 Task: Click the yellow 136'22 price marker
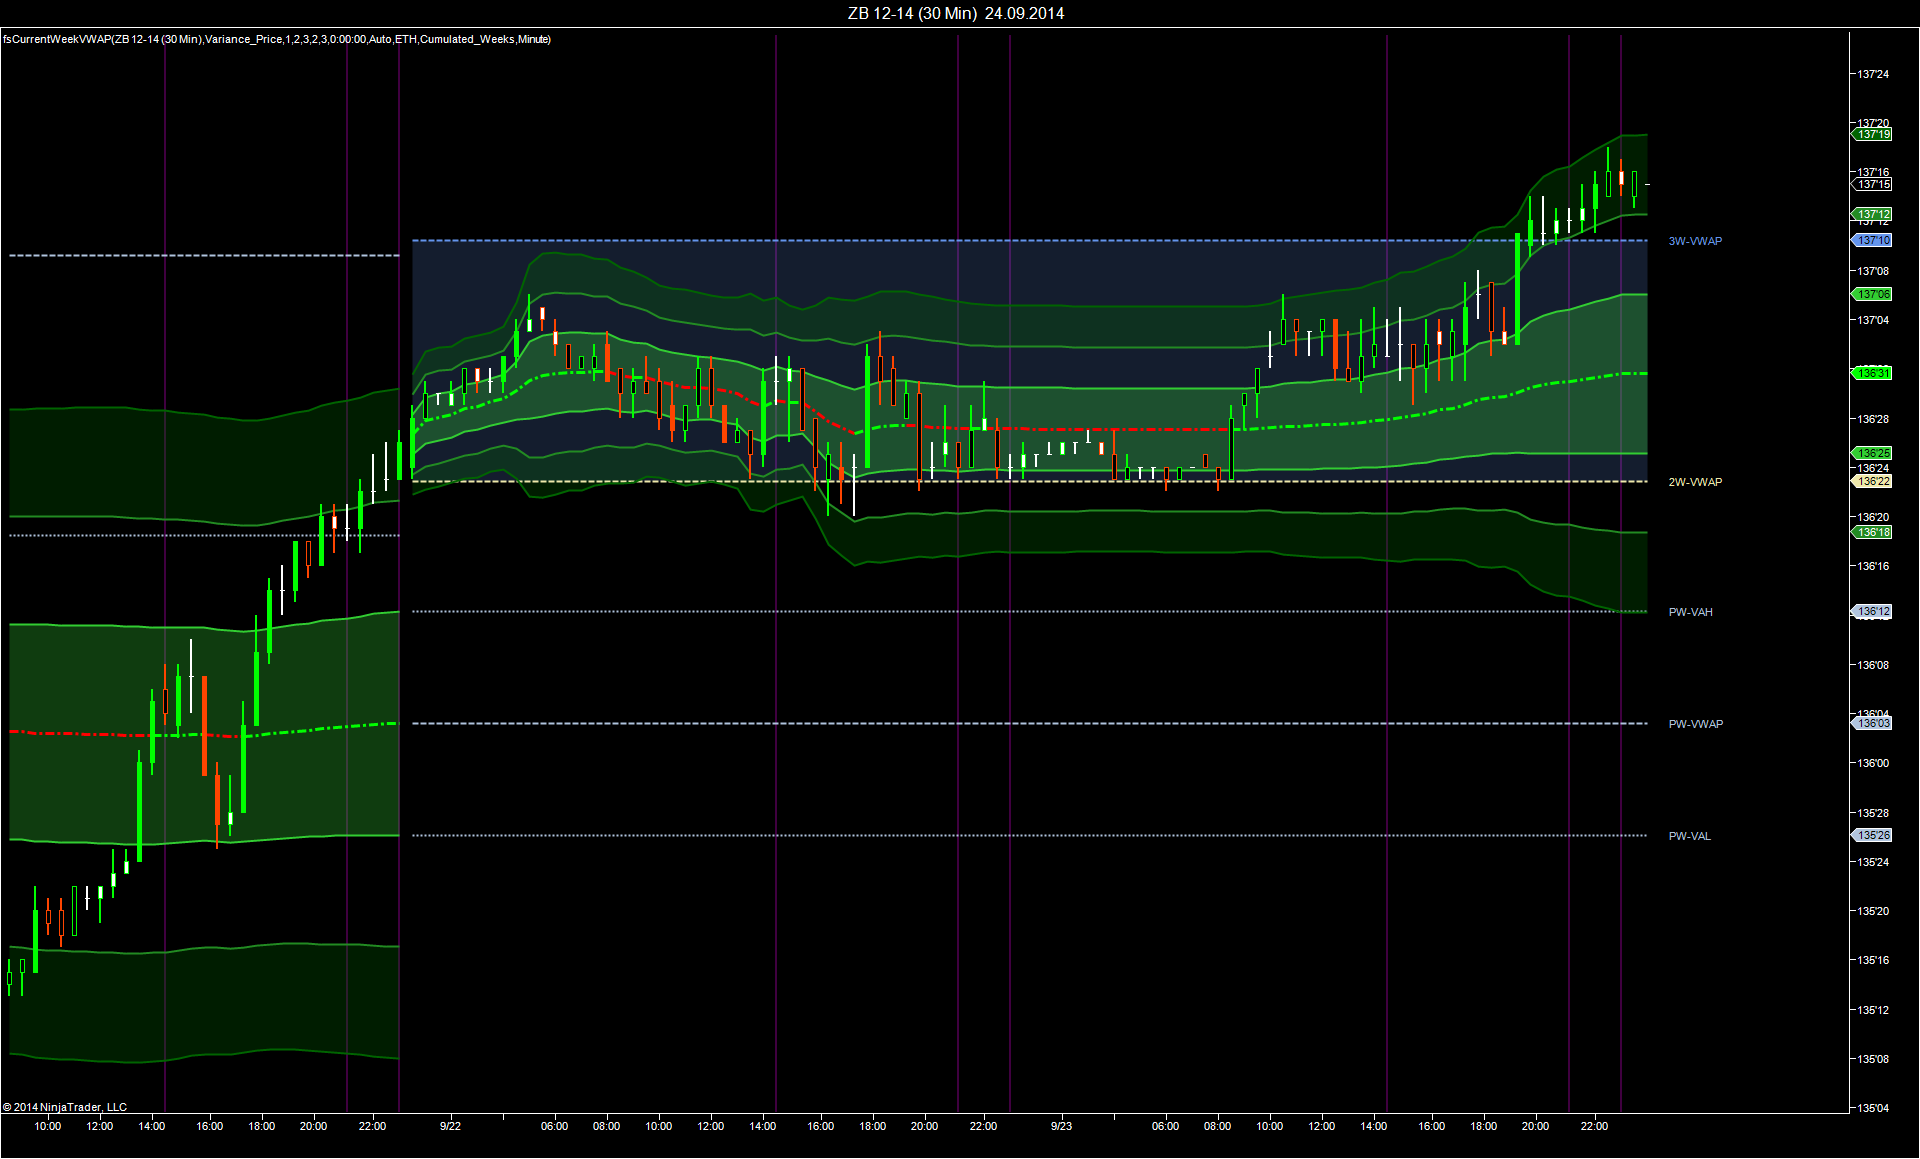[x=1874, y=482]
